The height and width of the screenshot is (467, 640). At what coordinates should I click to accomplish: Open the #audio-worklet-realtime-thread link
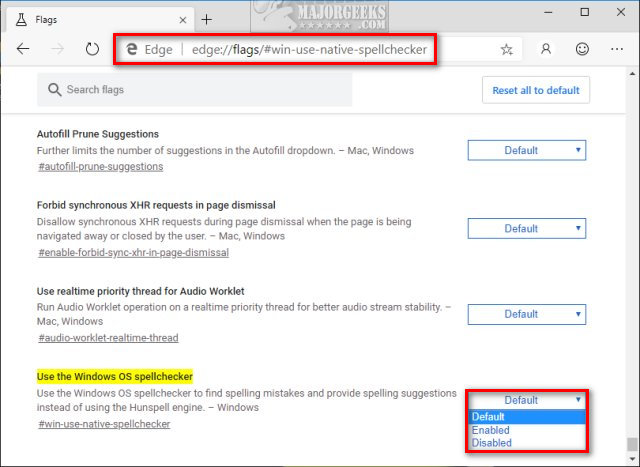(x=108, y=338)
